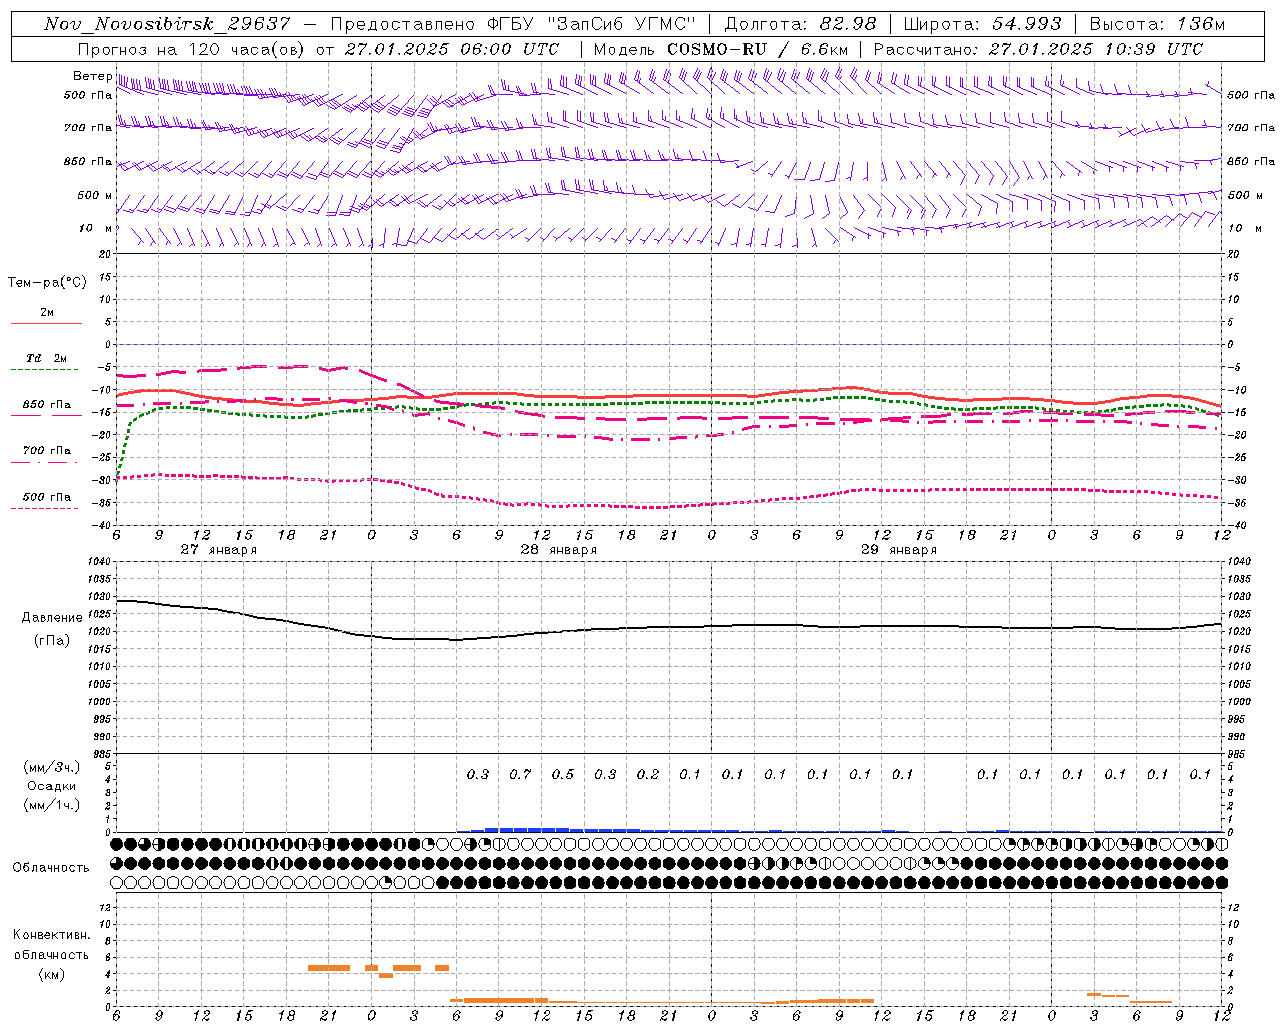Click the computed time Рассчитано: 27.01.2025 10:39 UTC

click(x=1038, y=49)
